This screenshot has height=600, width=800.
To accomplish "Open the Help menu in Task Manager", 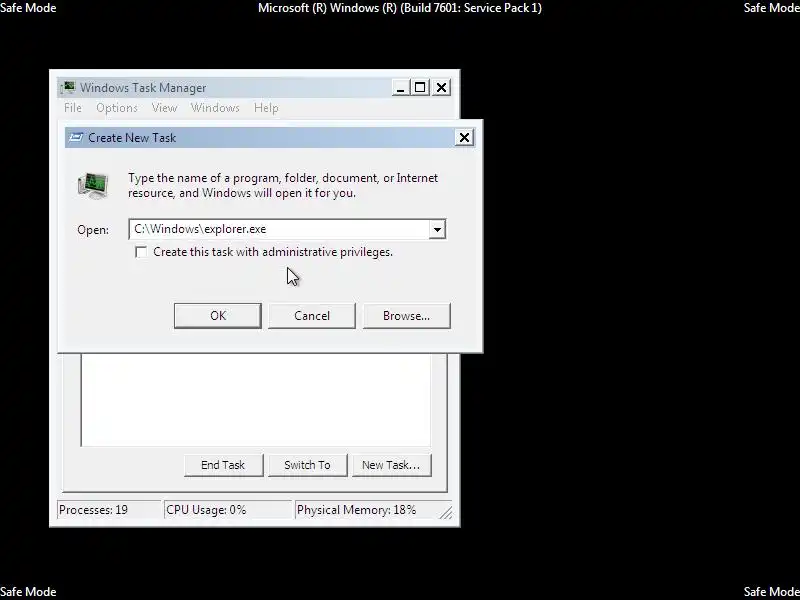I will [x=266, y=108].
